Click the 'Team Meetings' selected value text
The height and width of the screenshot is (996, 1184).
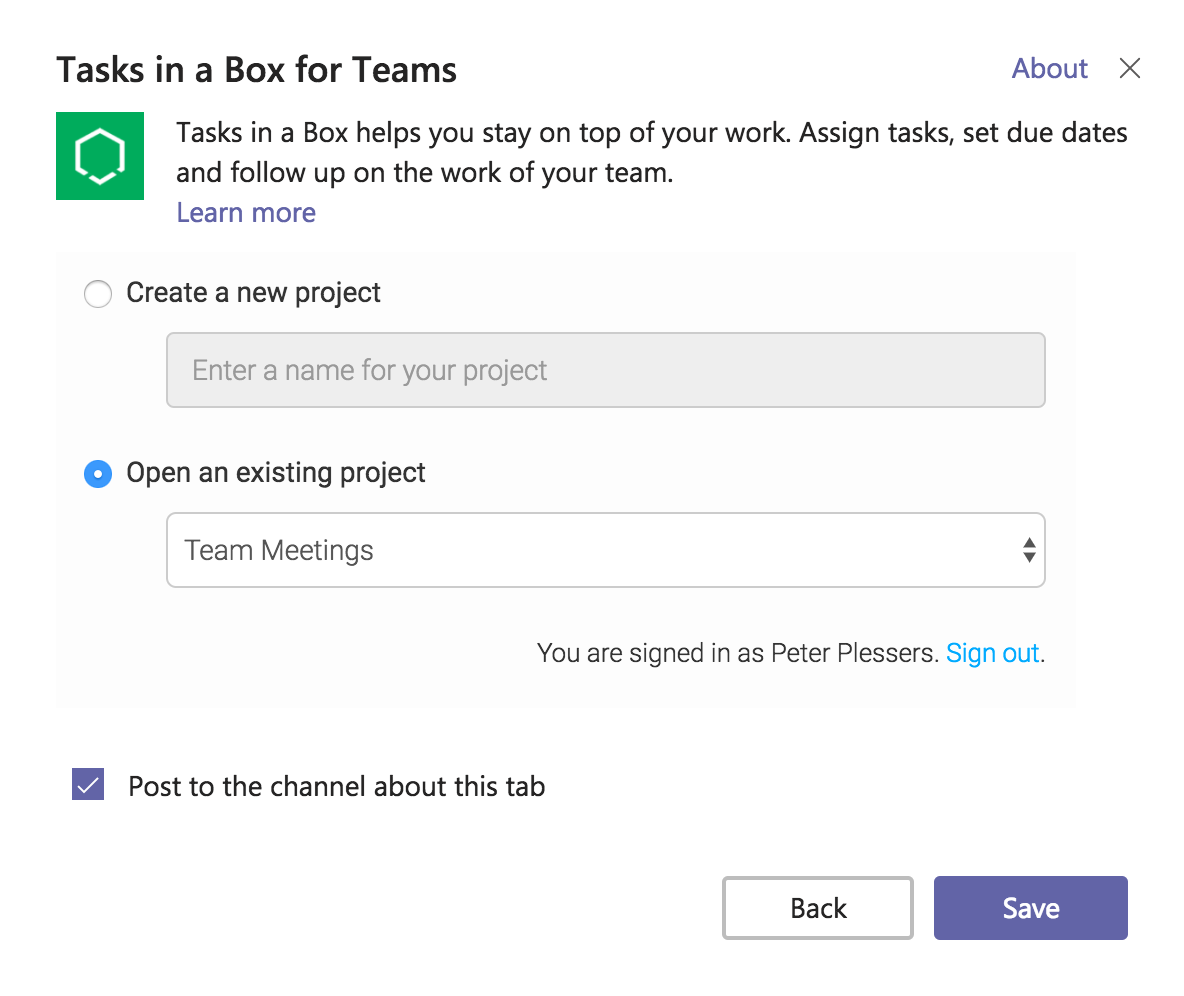pos(279,550)
